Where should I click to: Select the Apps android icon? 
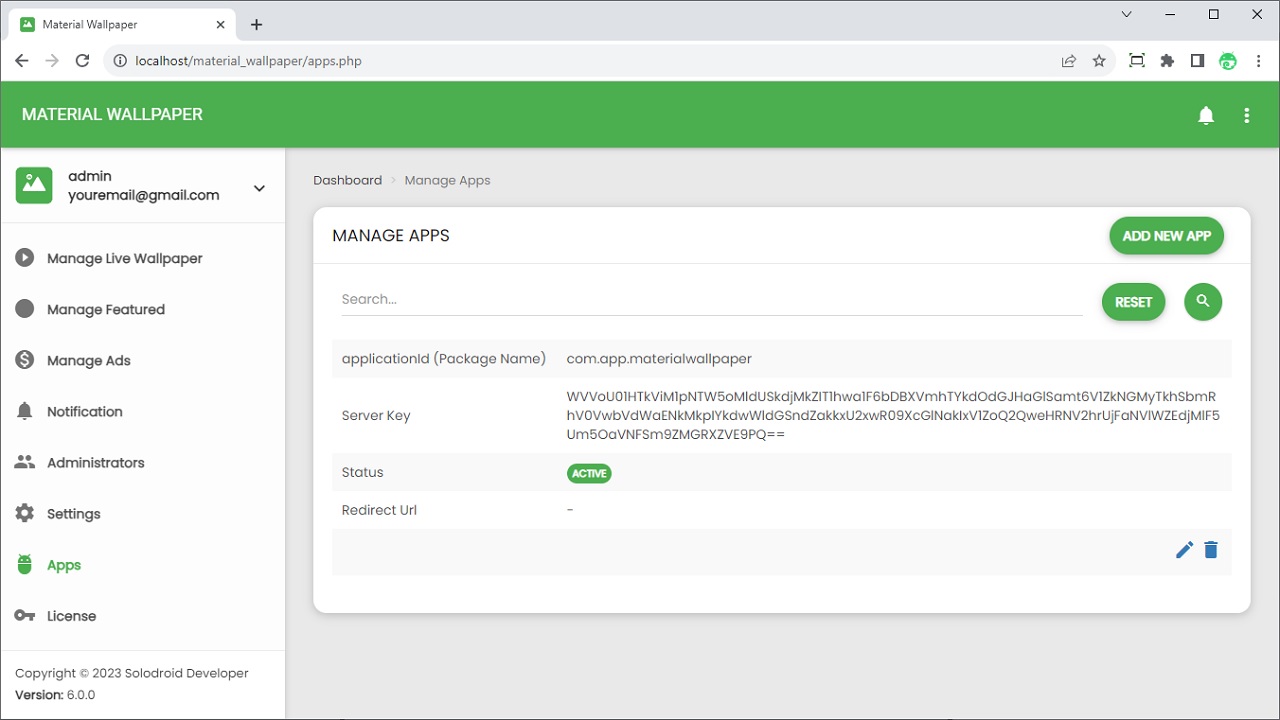coord(24,564)
